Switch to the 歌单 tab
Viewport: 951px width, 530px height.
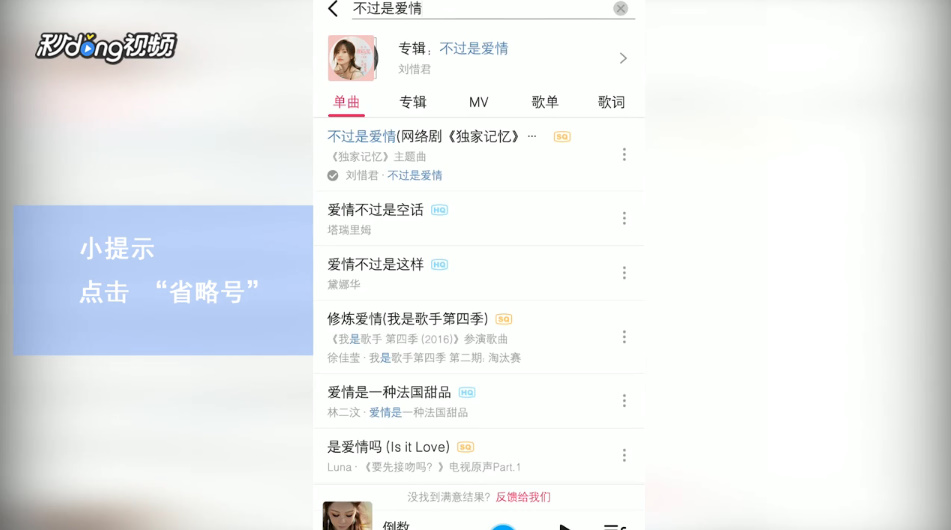click(x=545, y=102)
